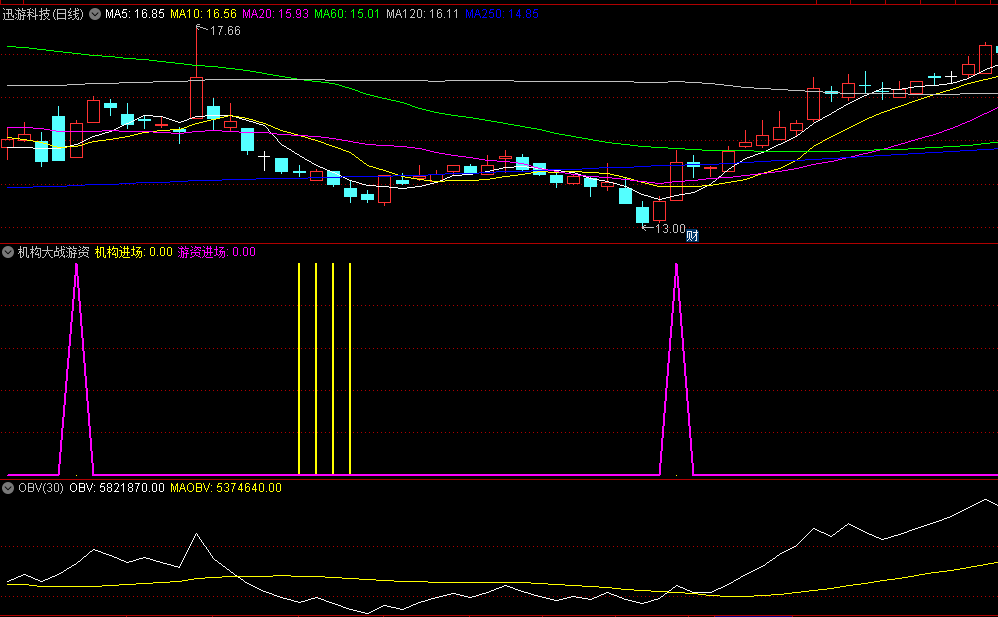Click the 机构进场: 0.00 value
Image resolution: width=998 pixels, height=617 pixels.
[x=134, y=252]
